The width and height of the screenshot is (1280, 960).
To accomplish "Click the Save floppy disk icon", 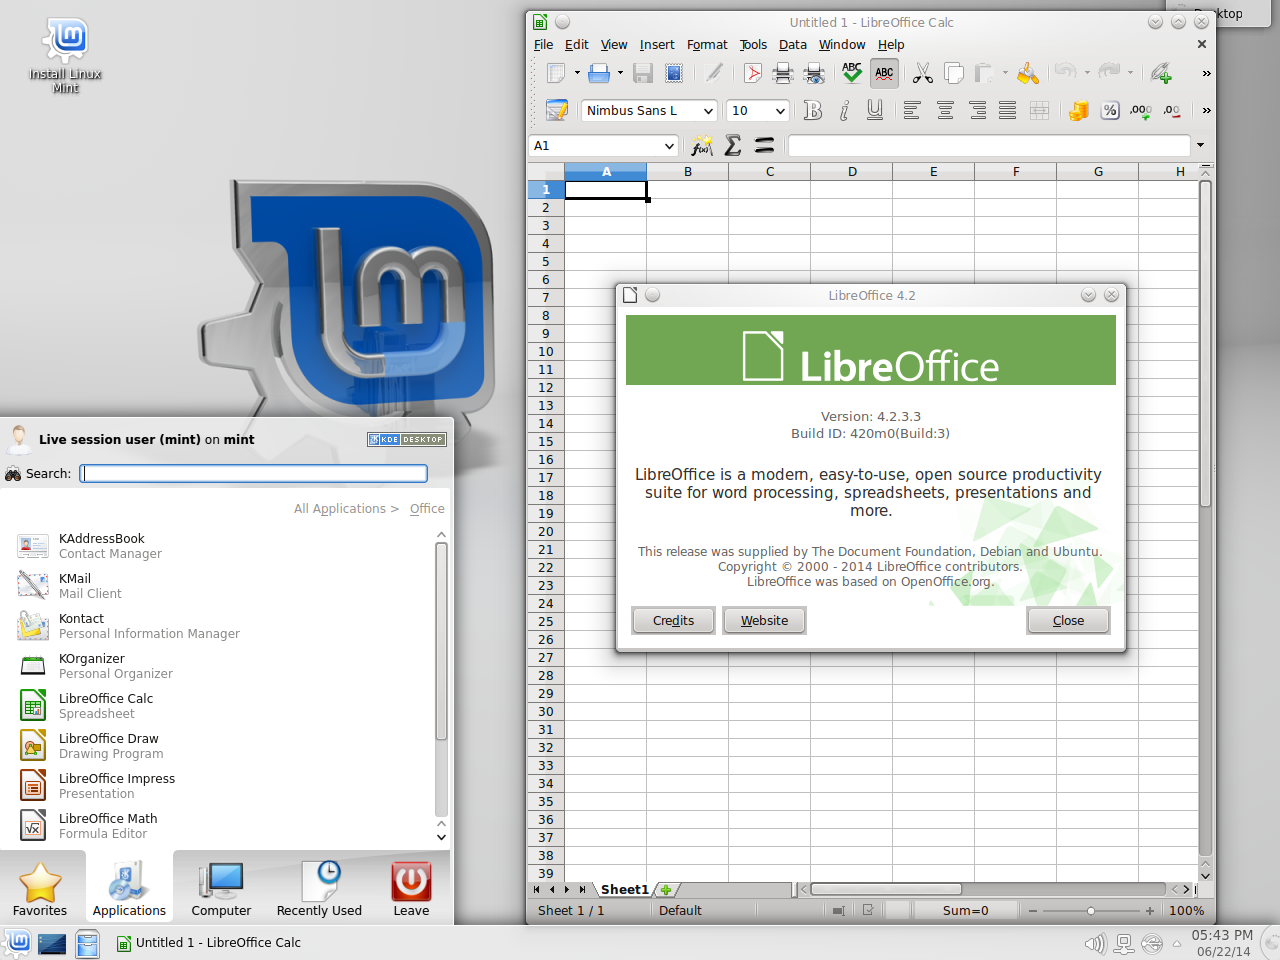I will pyautogui.click(x=643, y=73).
